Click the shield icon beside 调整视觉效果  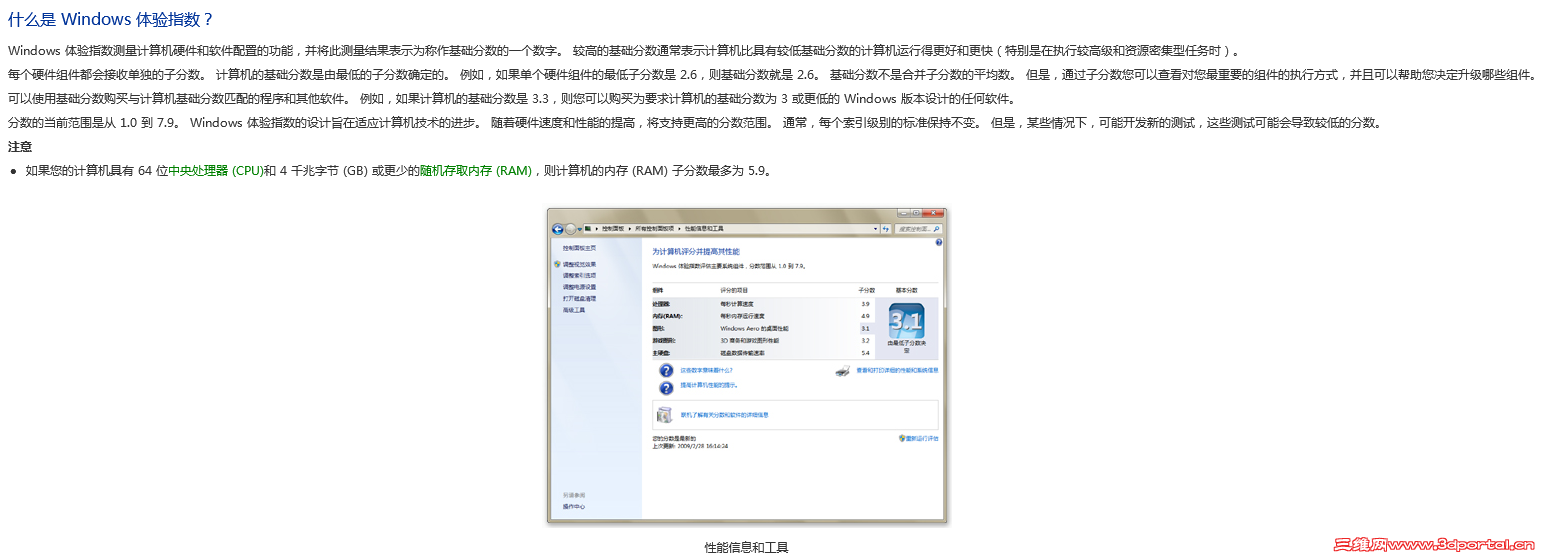click(556, 264)
